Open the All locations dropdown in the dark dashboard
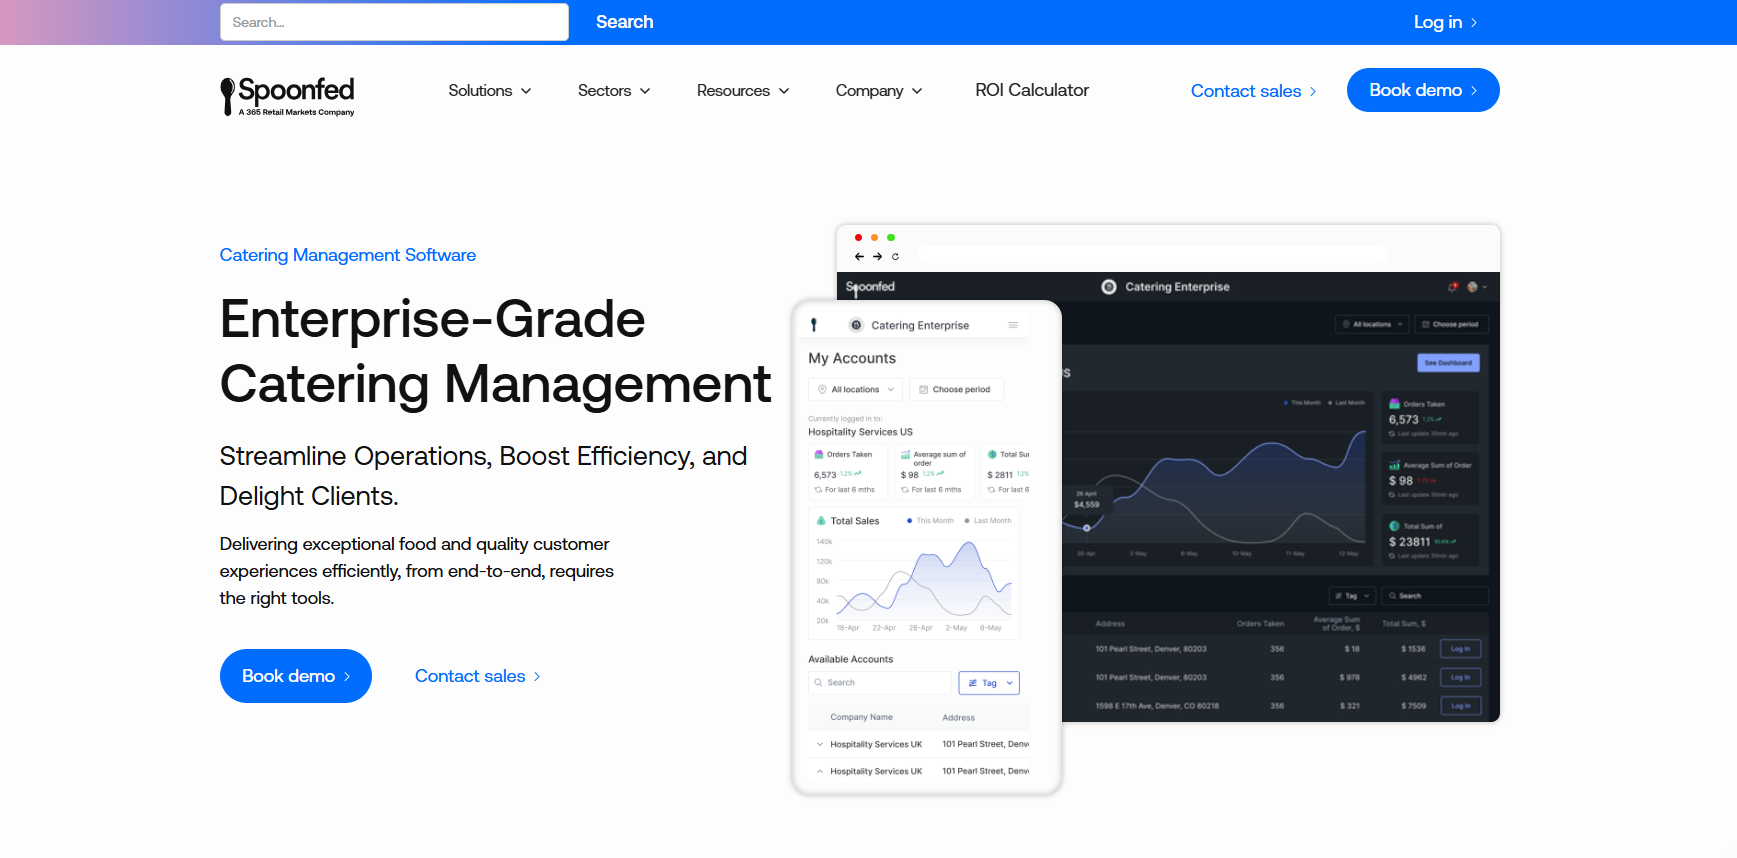1737x858 pixels. [1372, 324]
